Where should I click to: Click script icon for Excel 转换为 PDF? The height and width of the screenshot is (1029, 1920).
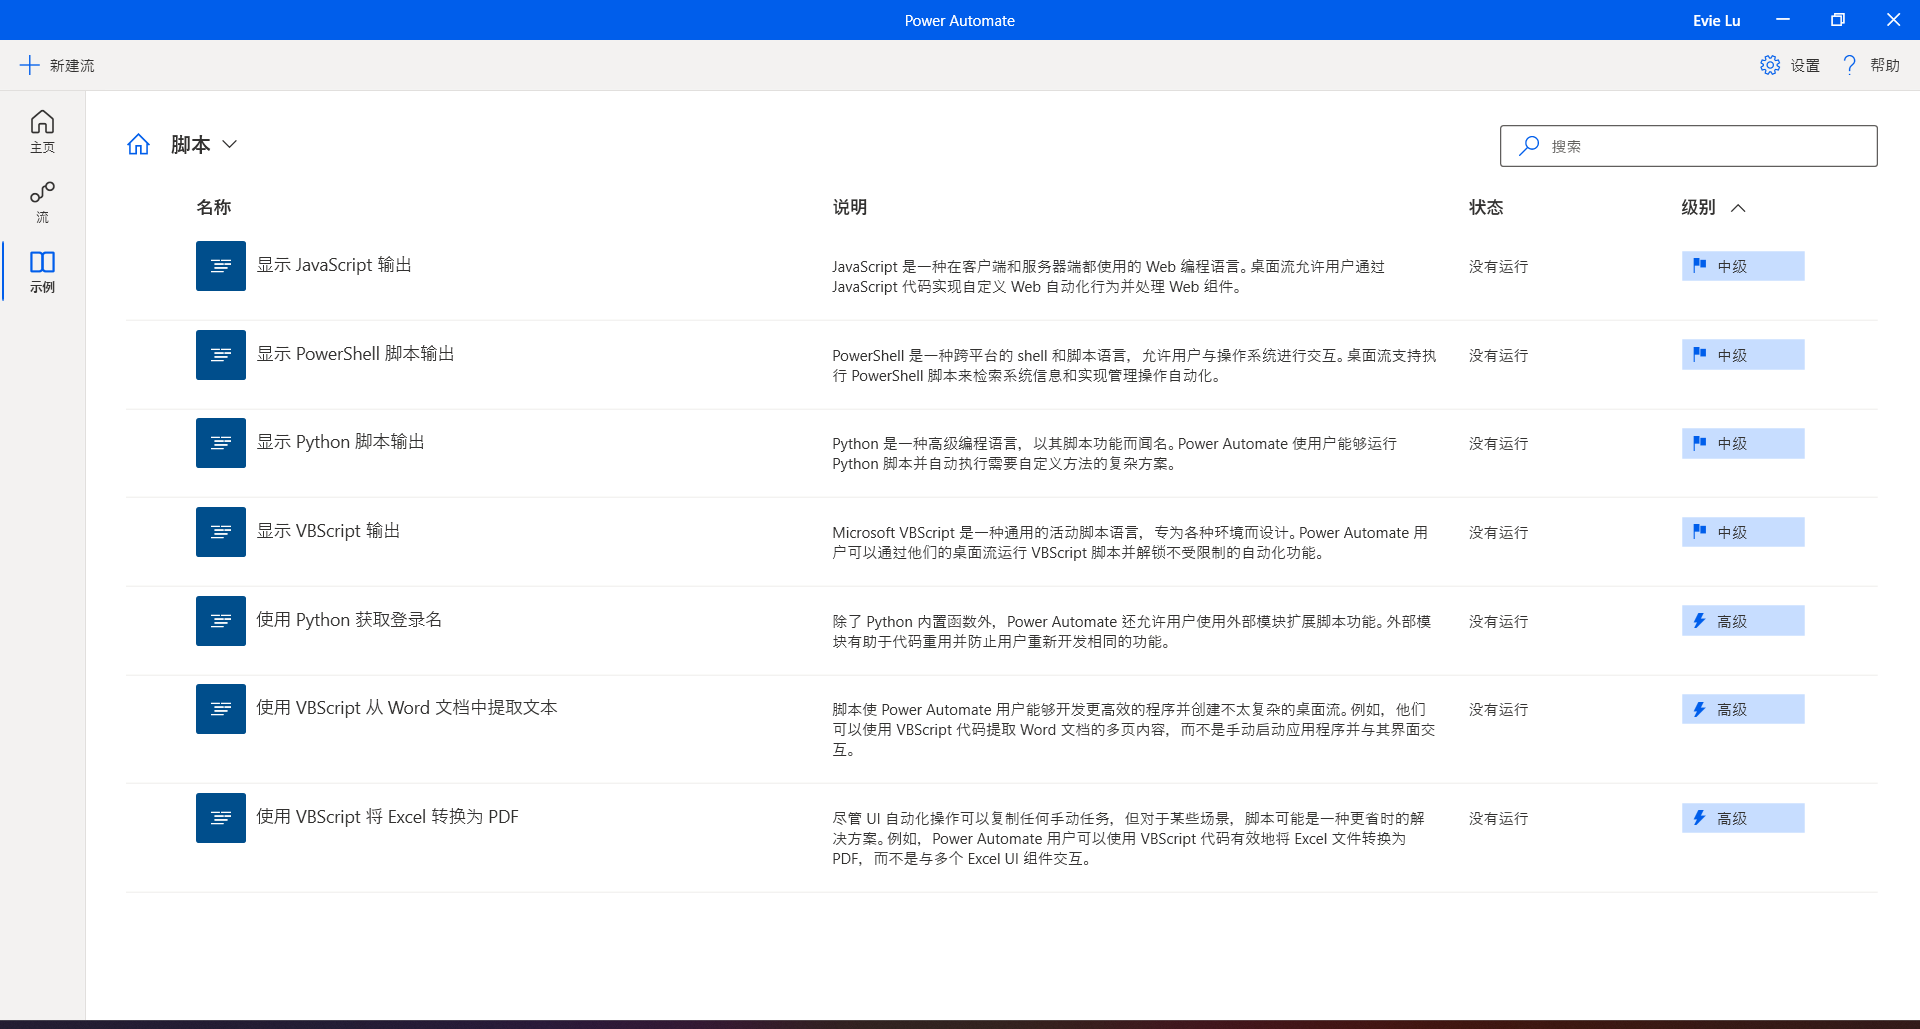[x=221, y=818]
